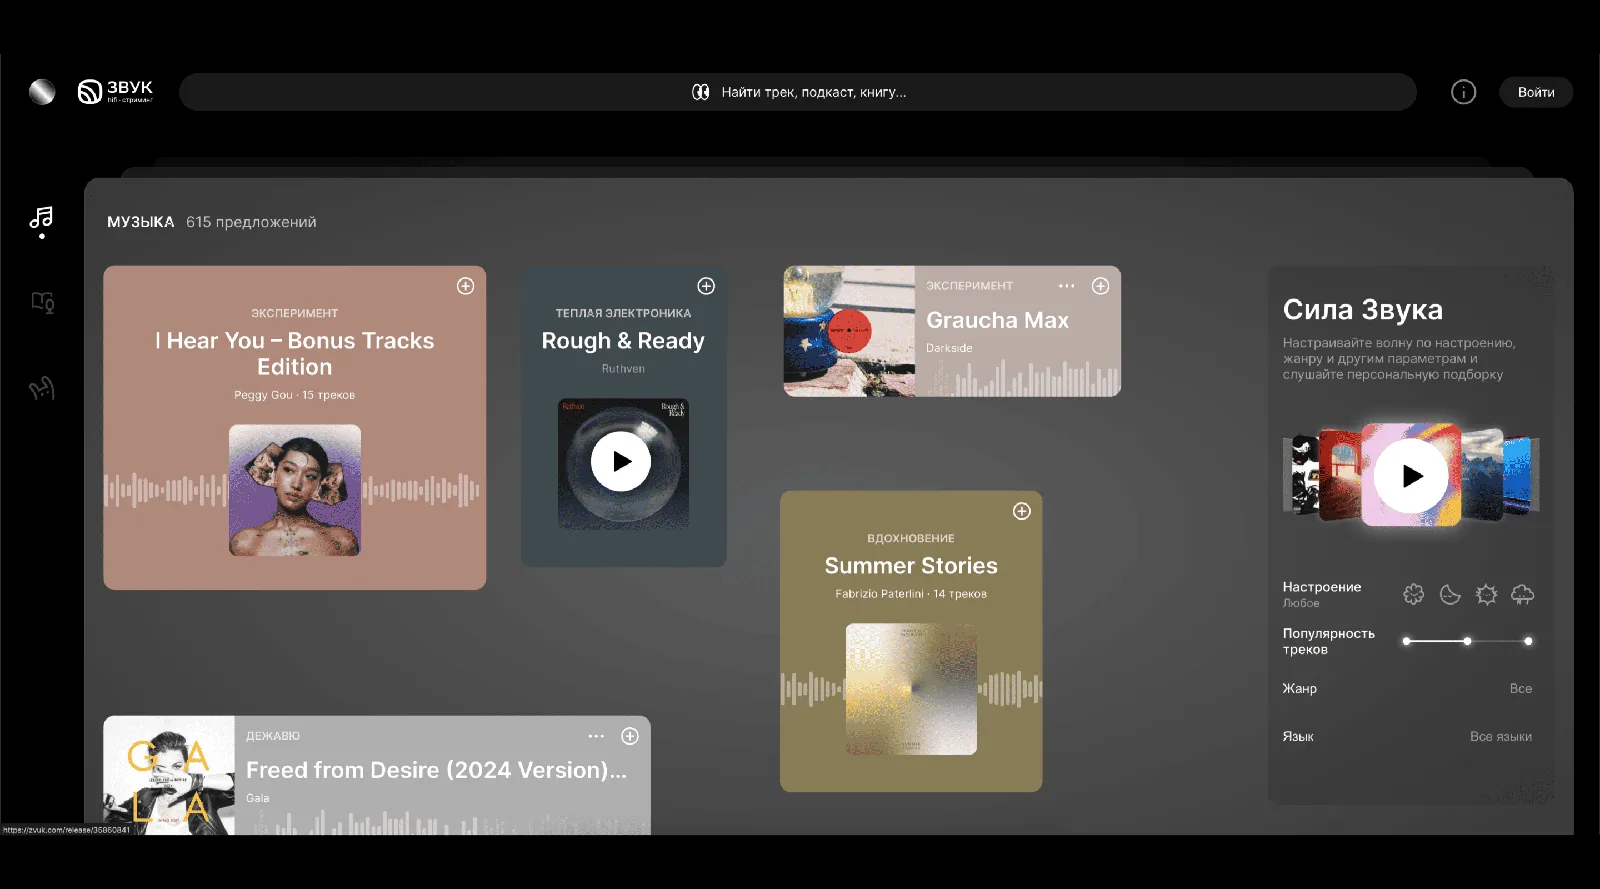Open the Жанр genre selector
This screenshot has width=1600, height=889.
pyautogui.click(x=1407, y=688)
